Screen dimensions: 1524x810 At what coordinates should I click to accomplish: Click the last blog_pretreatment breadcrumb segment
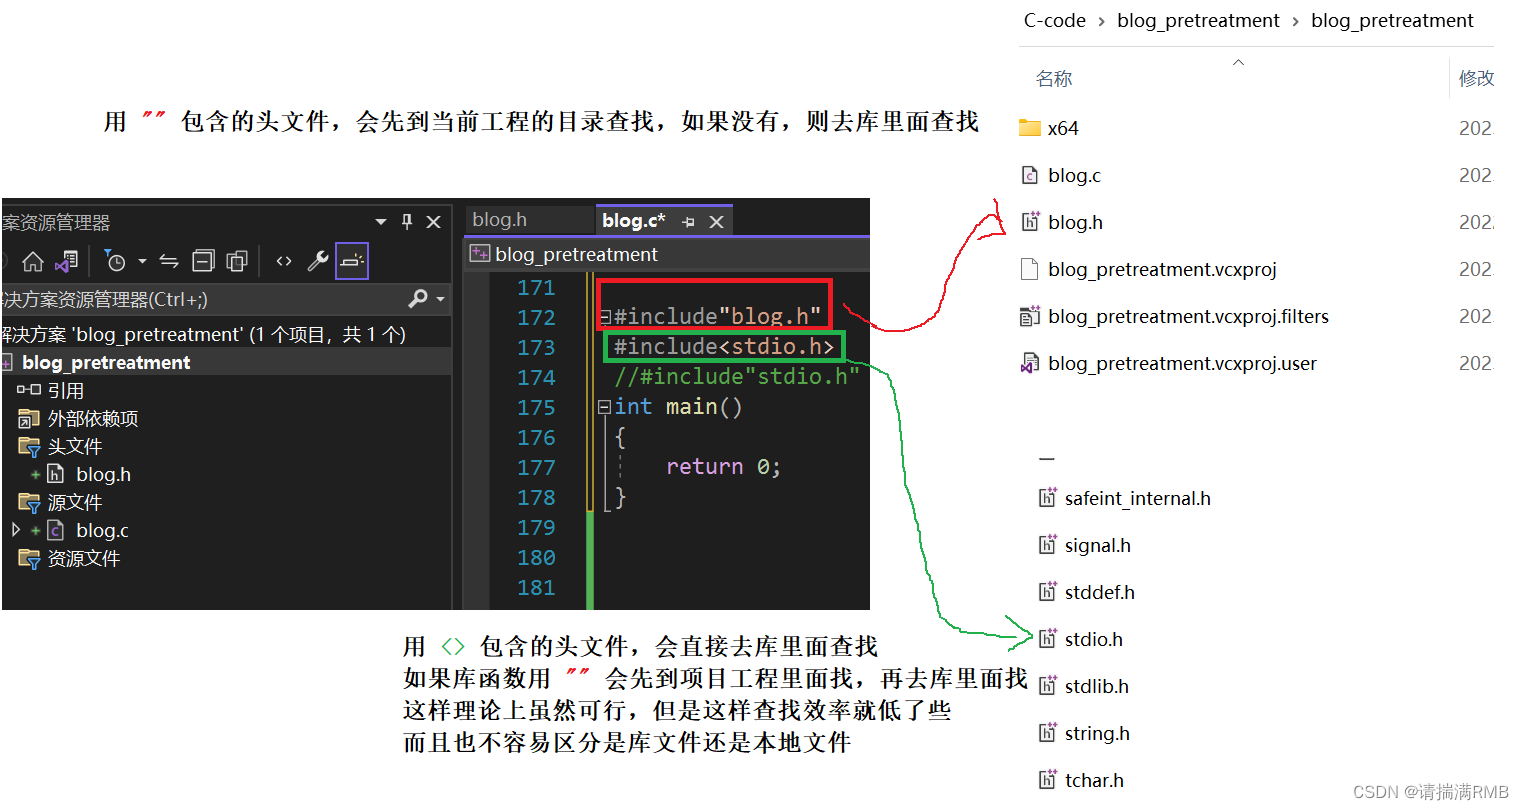pyautogui.click(x=1392, y=20)
